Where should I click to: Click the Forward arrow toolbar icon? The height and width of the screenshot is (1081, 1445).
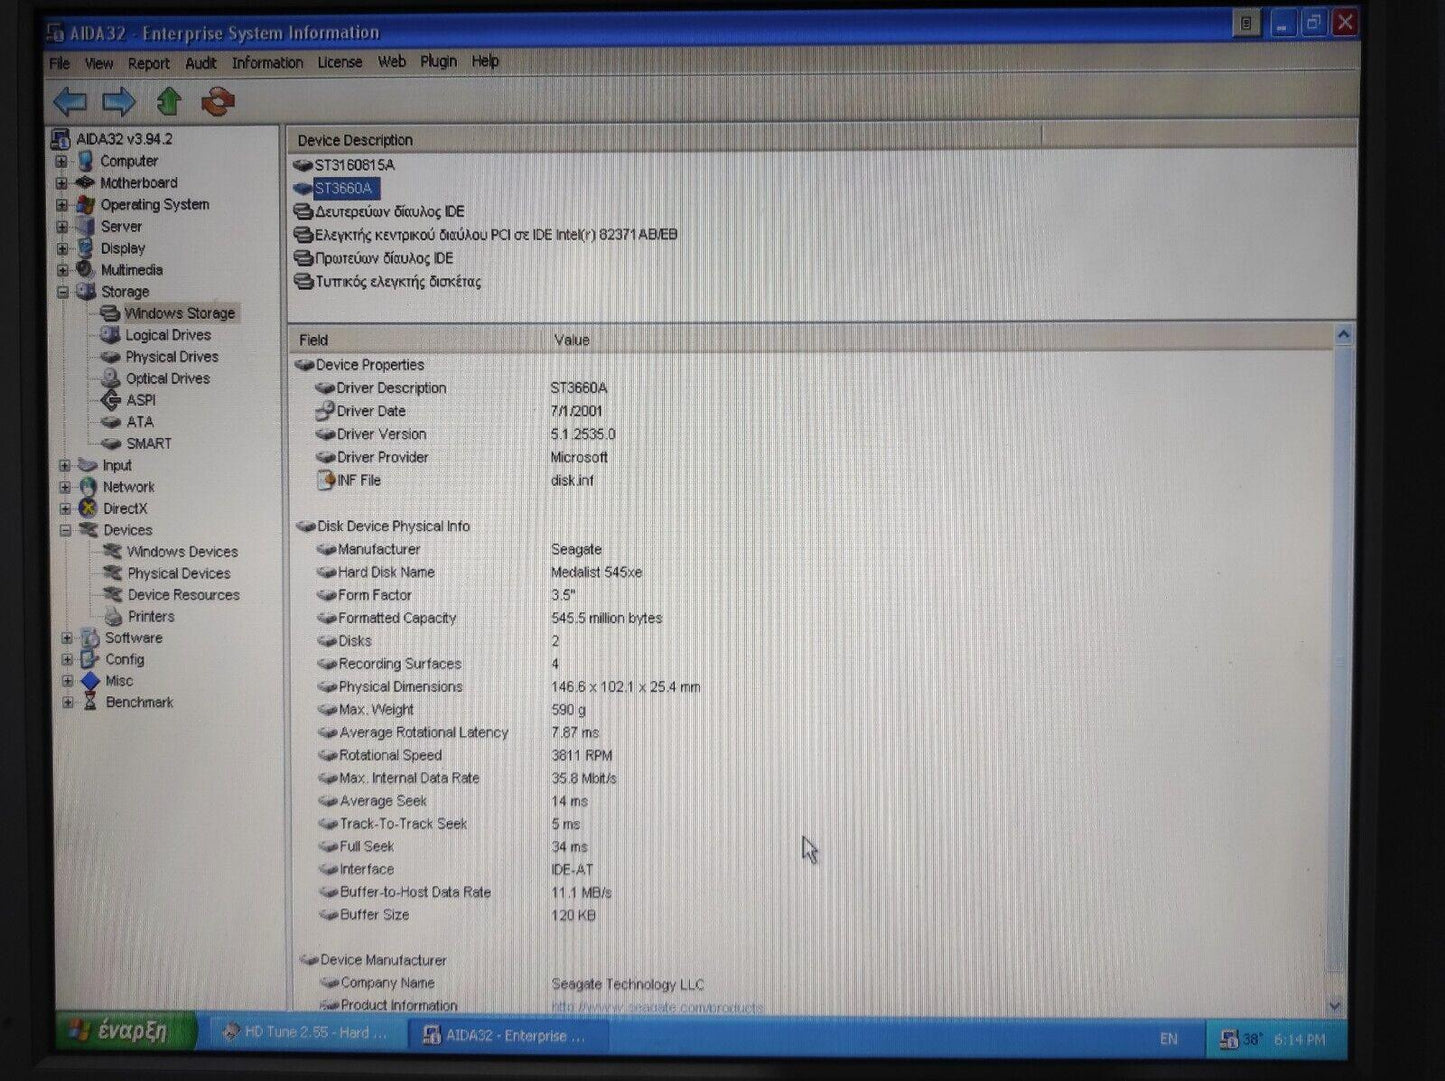(119, 101)
